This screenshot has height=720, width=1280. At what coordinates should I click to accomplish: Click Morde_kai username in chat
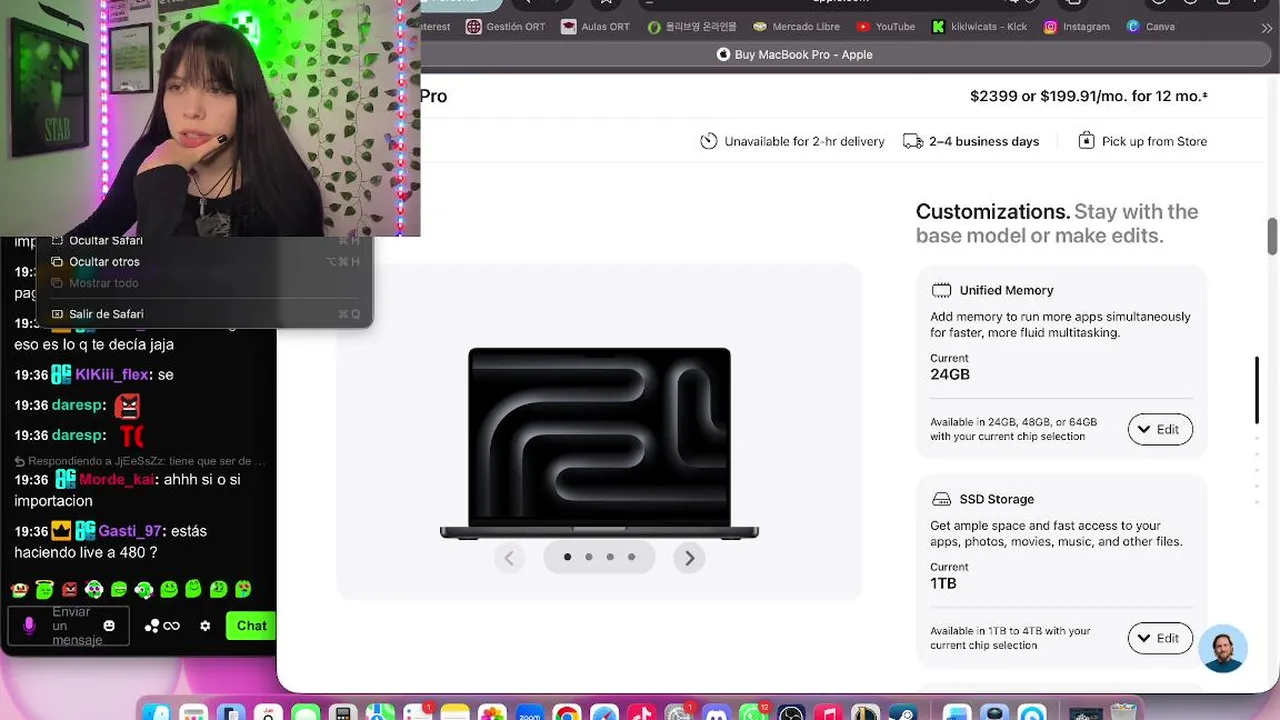(117, 480)
